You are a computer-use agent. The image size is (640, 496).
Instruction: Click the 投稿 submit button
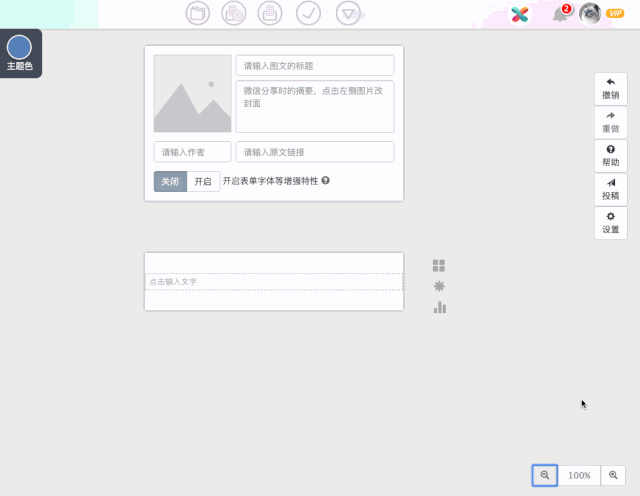(611, 189)
